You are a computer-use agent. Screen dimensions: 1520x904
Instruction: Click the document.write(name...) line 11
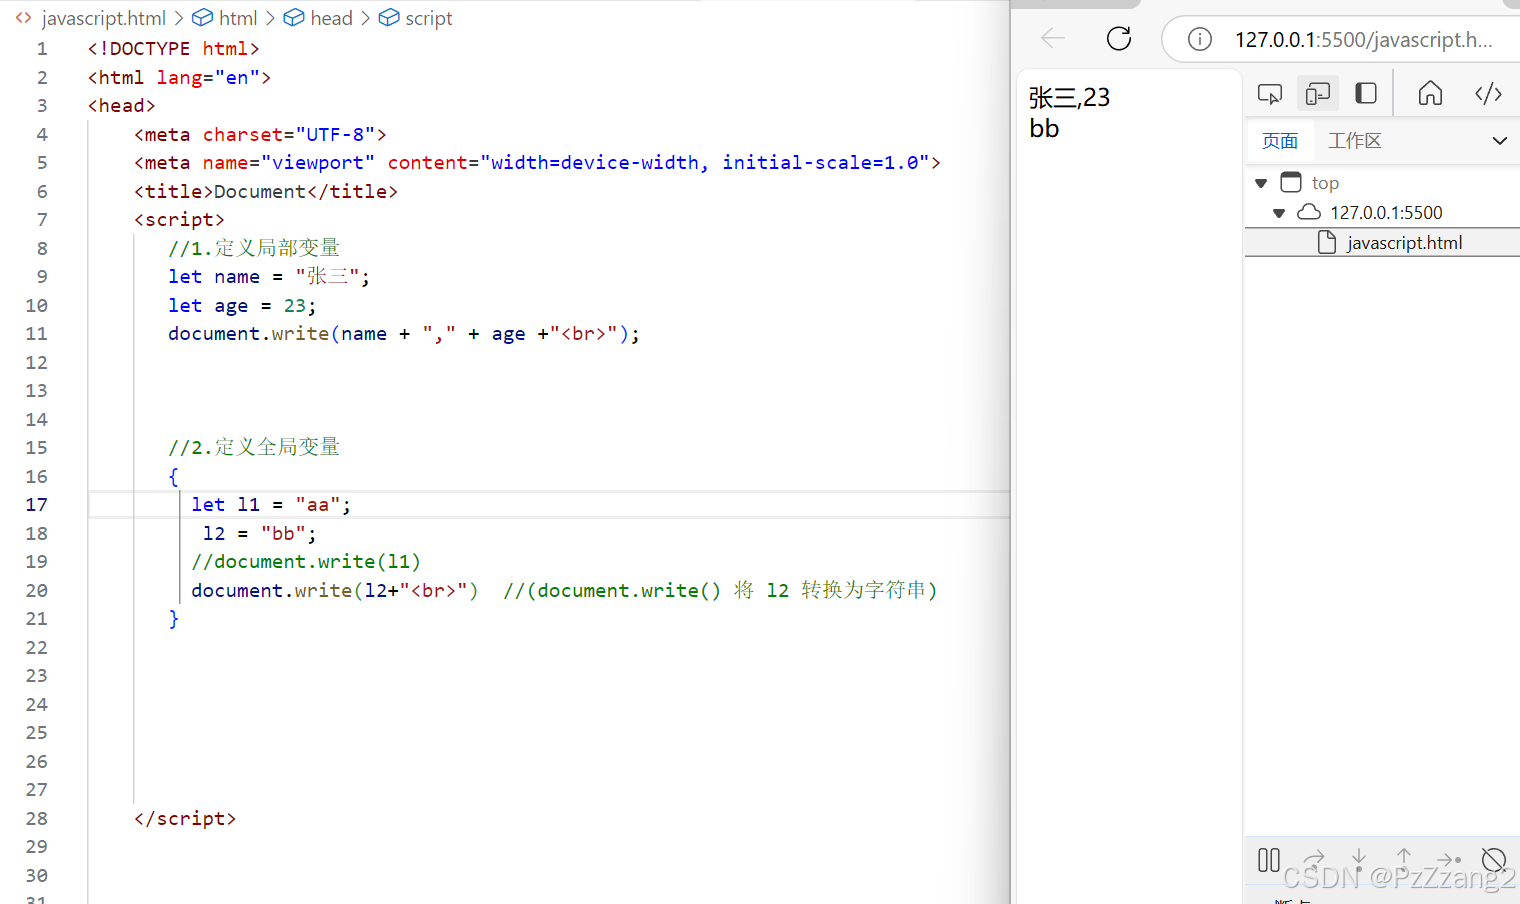404,334
